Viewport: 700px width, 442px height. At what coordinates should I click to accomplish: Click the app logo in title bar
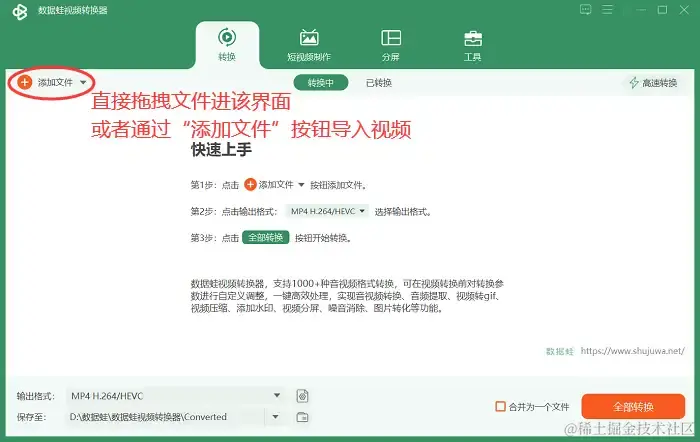tap(20, 12)
